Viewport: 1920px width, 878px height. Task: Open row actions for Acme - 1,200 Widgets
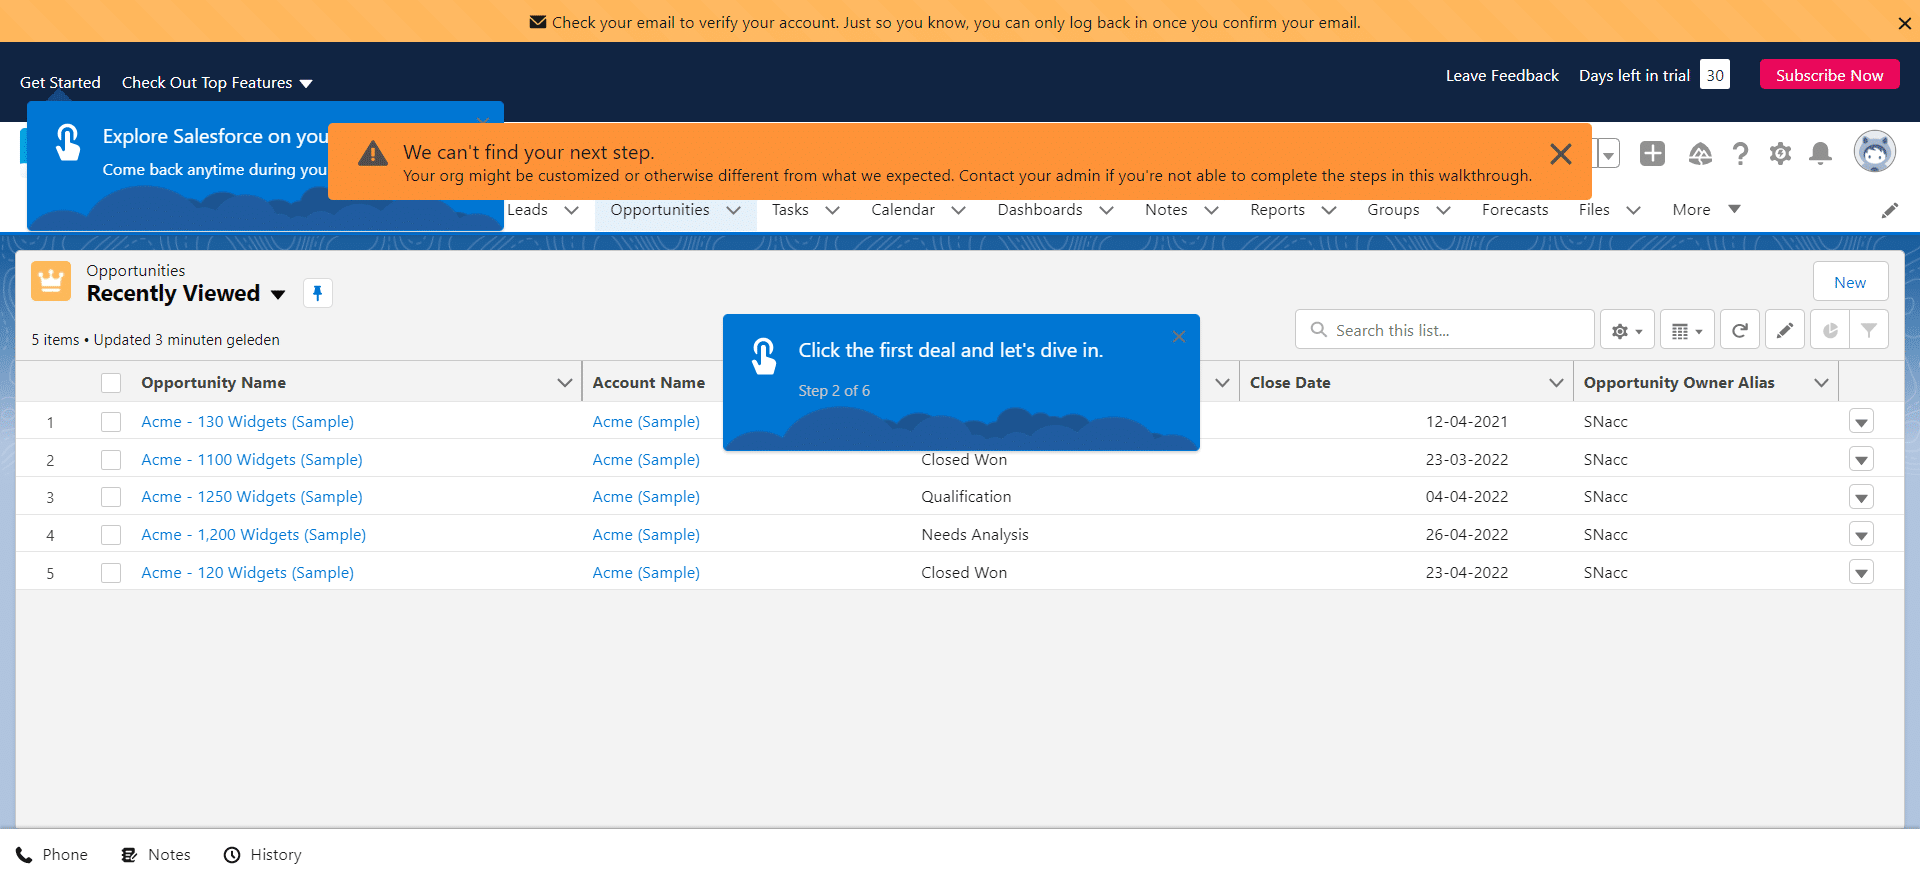tap(1861, 535)
